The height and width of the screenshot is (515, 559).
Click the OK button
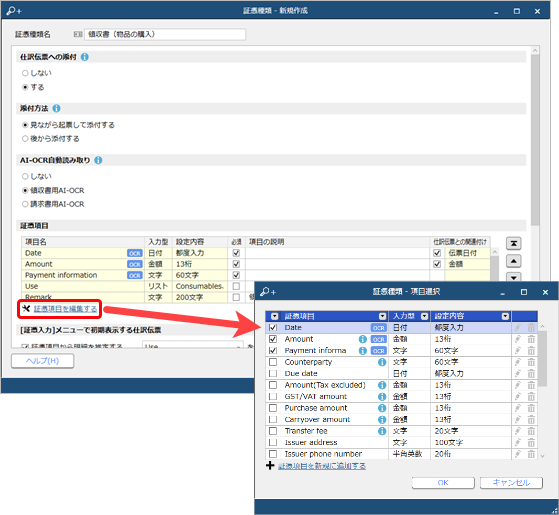443,483
